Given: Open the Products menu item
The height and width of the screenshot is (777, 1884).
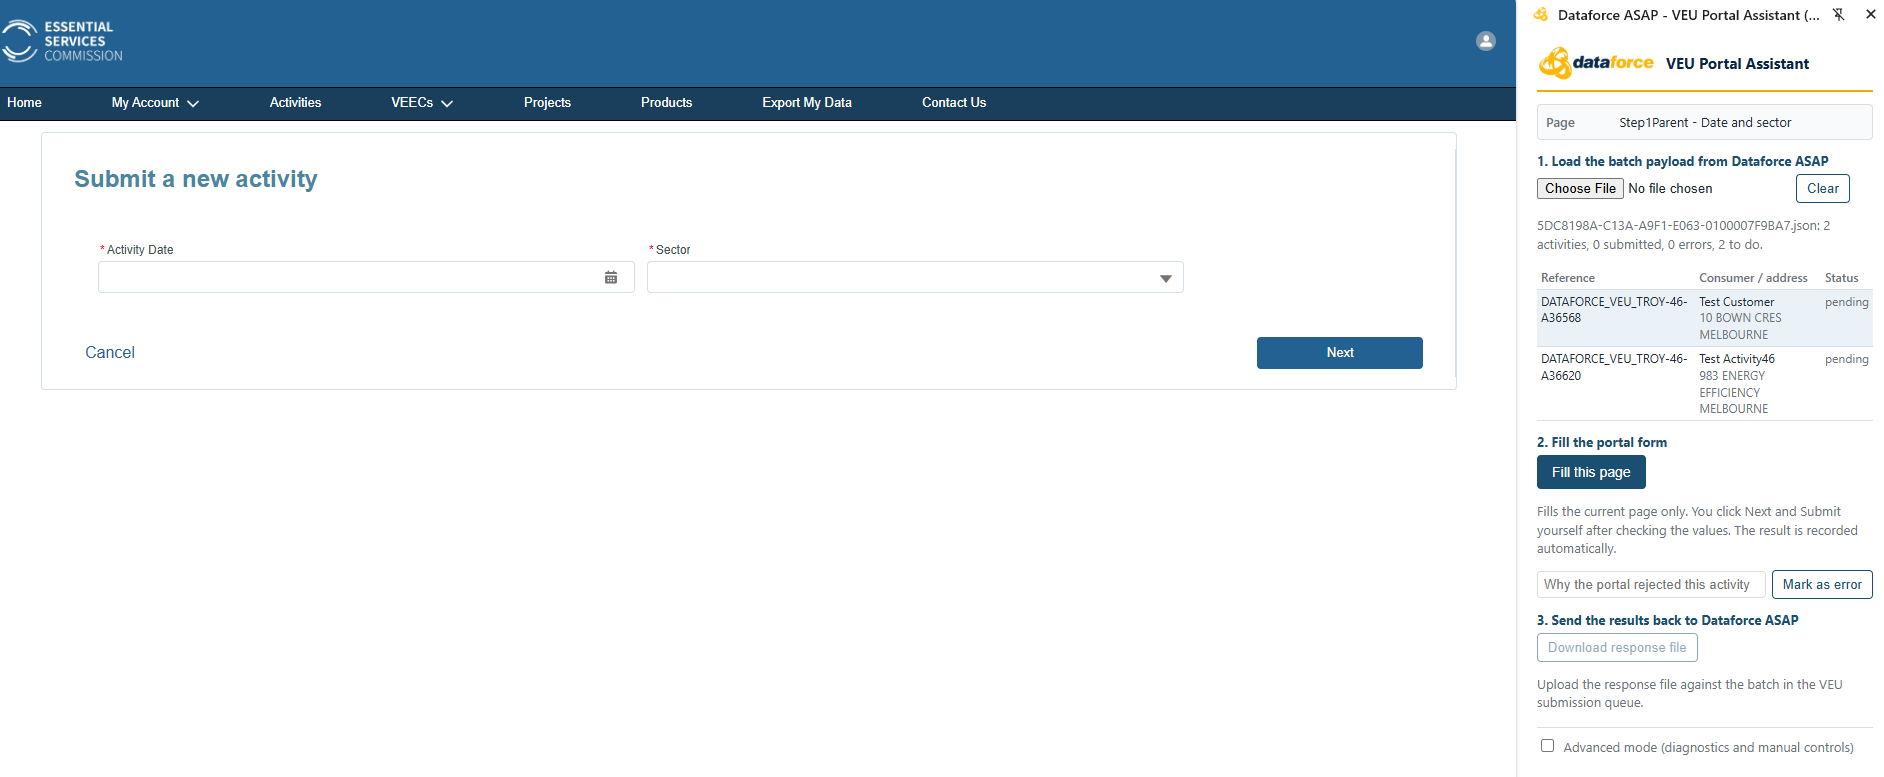Looking at the screenshot, I should 666,103.
